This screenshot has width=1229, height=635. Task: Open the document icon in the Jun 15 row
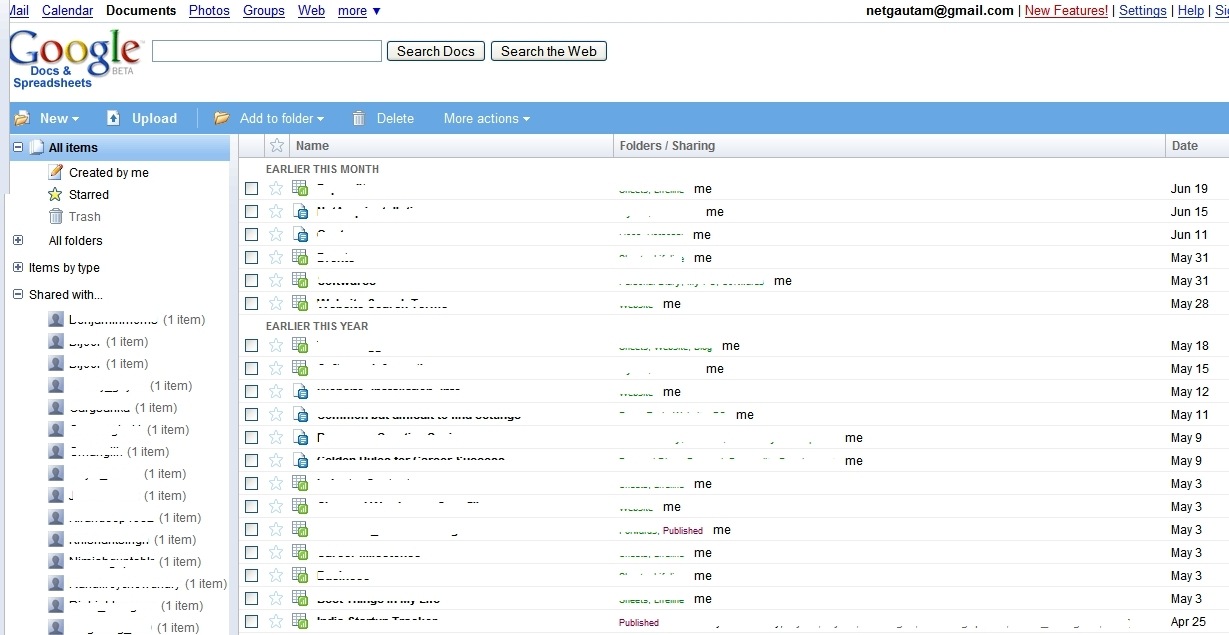click(x=300, y=211)
